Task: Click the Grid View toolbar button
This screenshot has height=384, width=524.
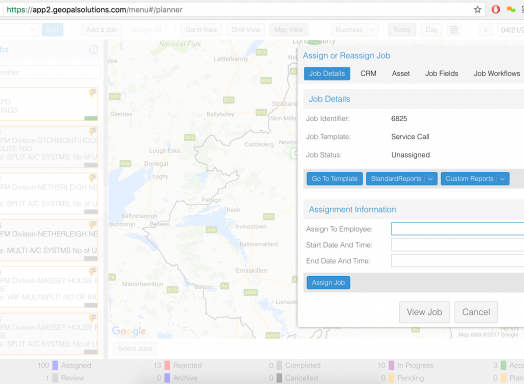Action: pos(246,30)
